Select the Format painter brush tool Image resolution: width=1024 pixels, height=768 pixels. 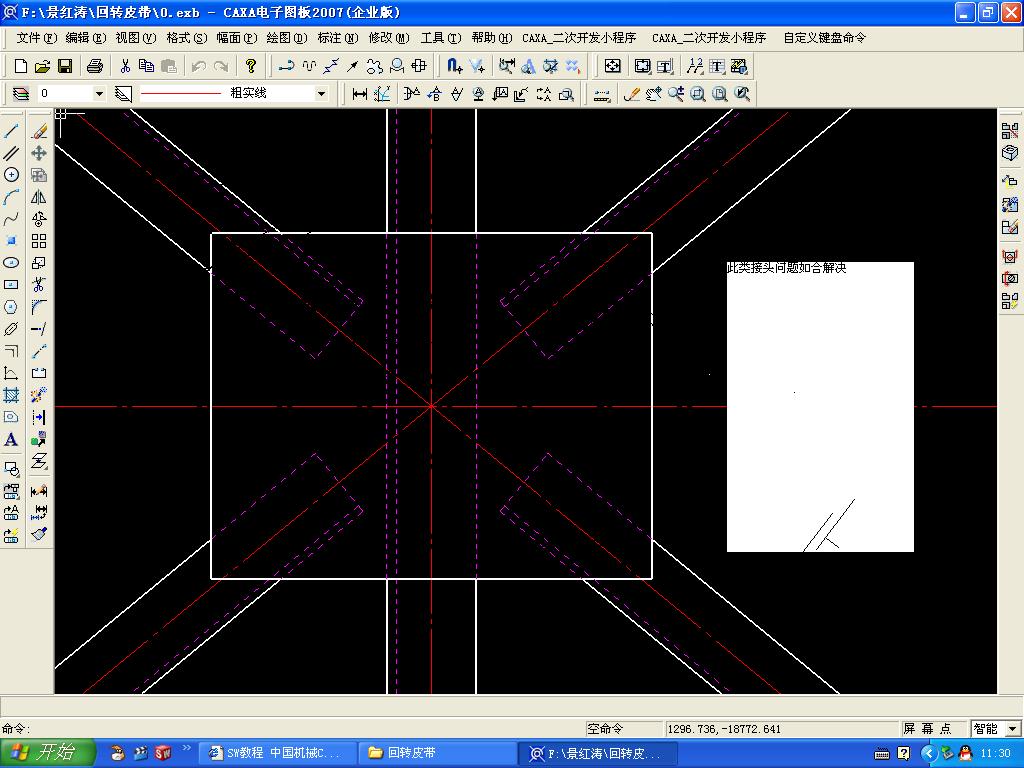click(39, 534)
